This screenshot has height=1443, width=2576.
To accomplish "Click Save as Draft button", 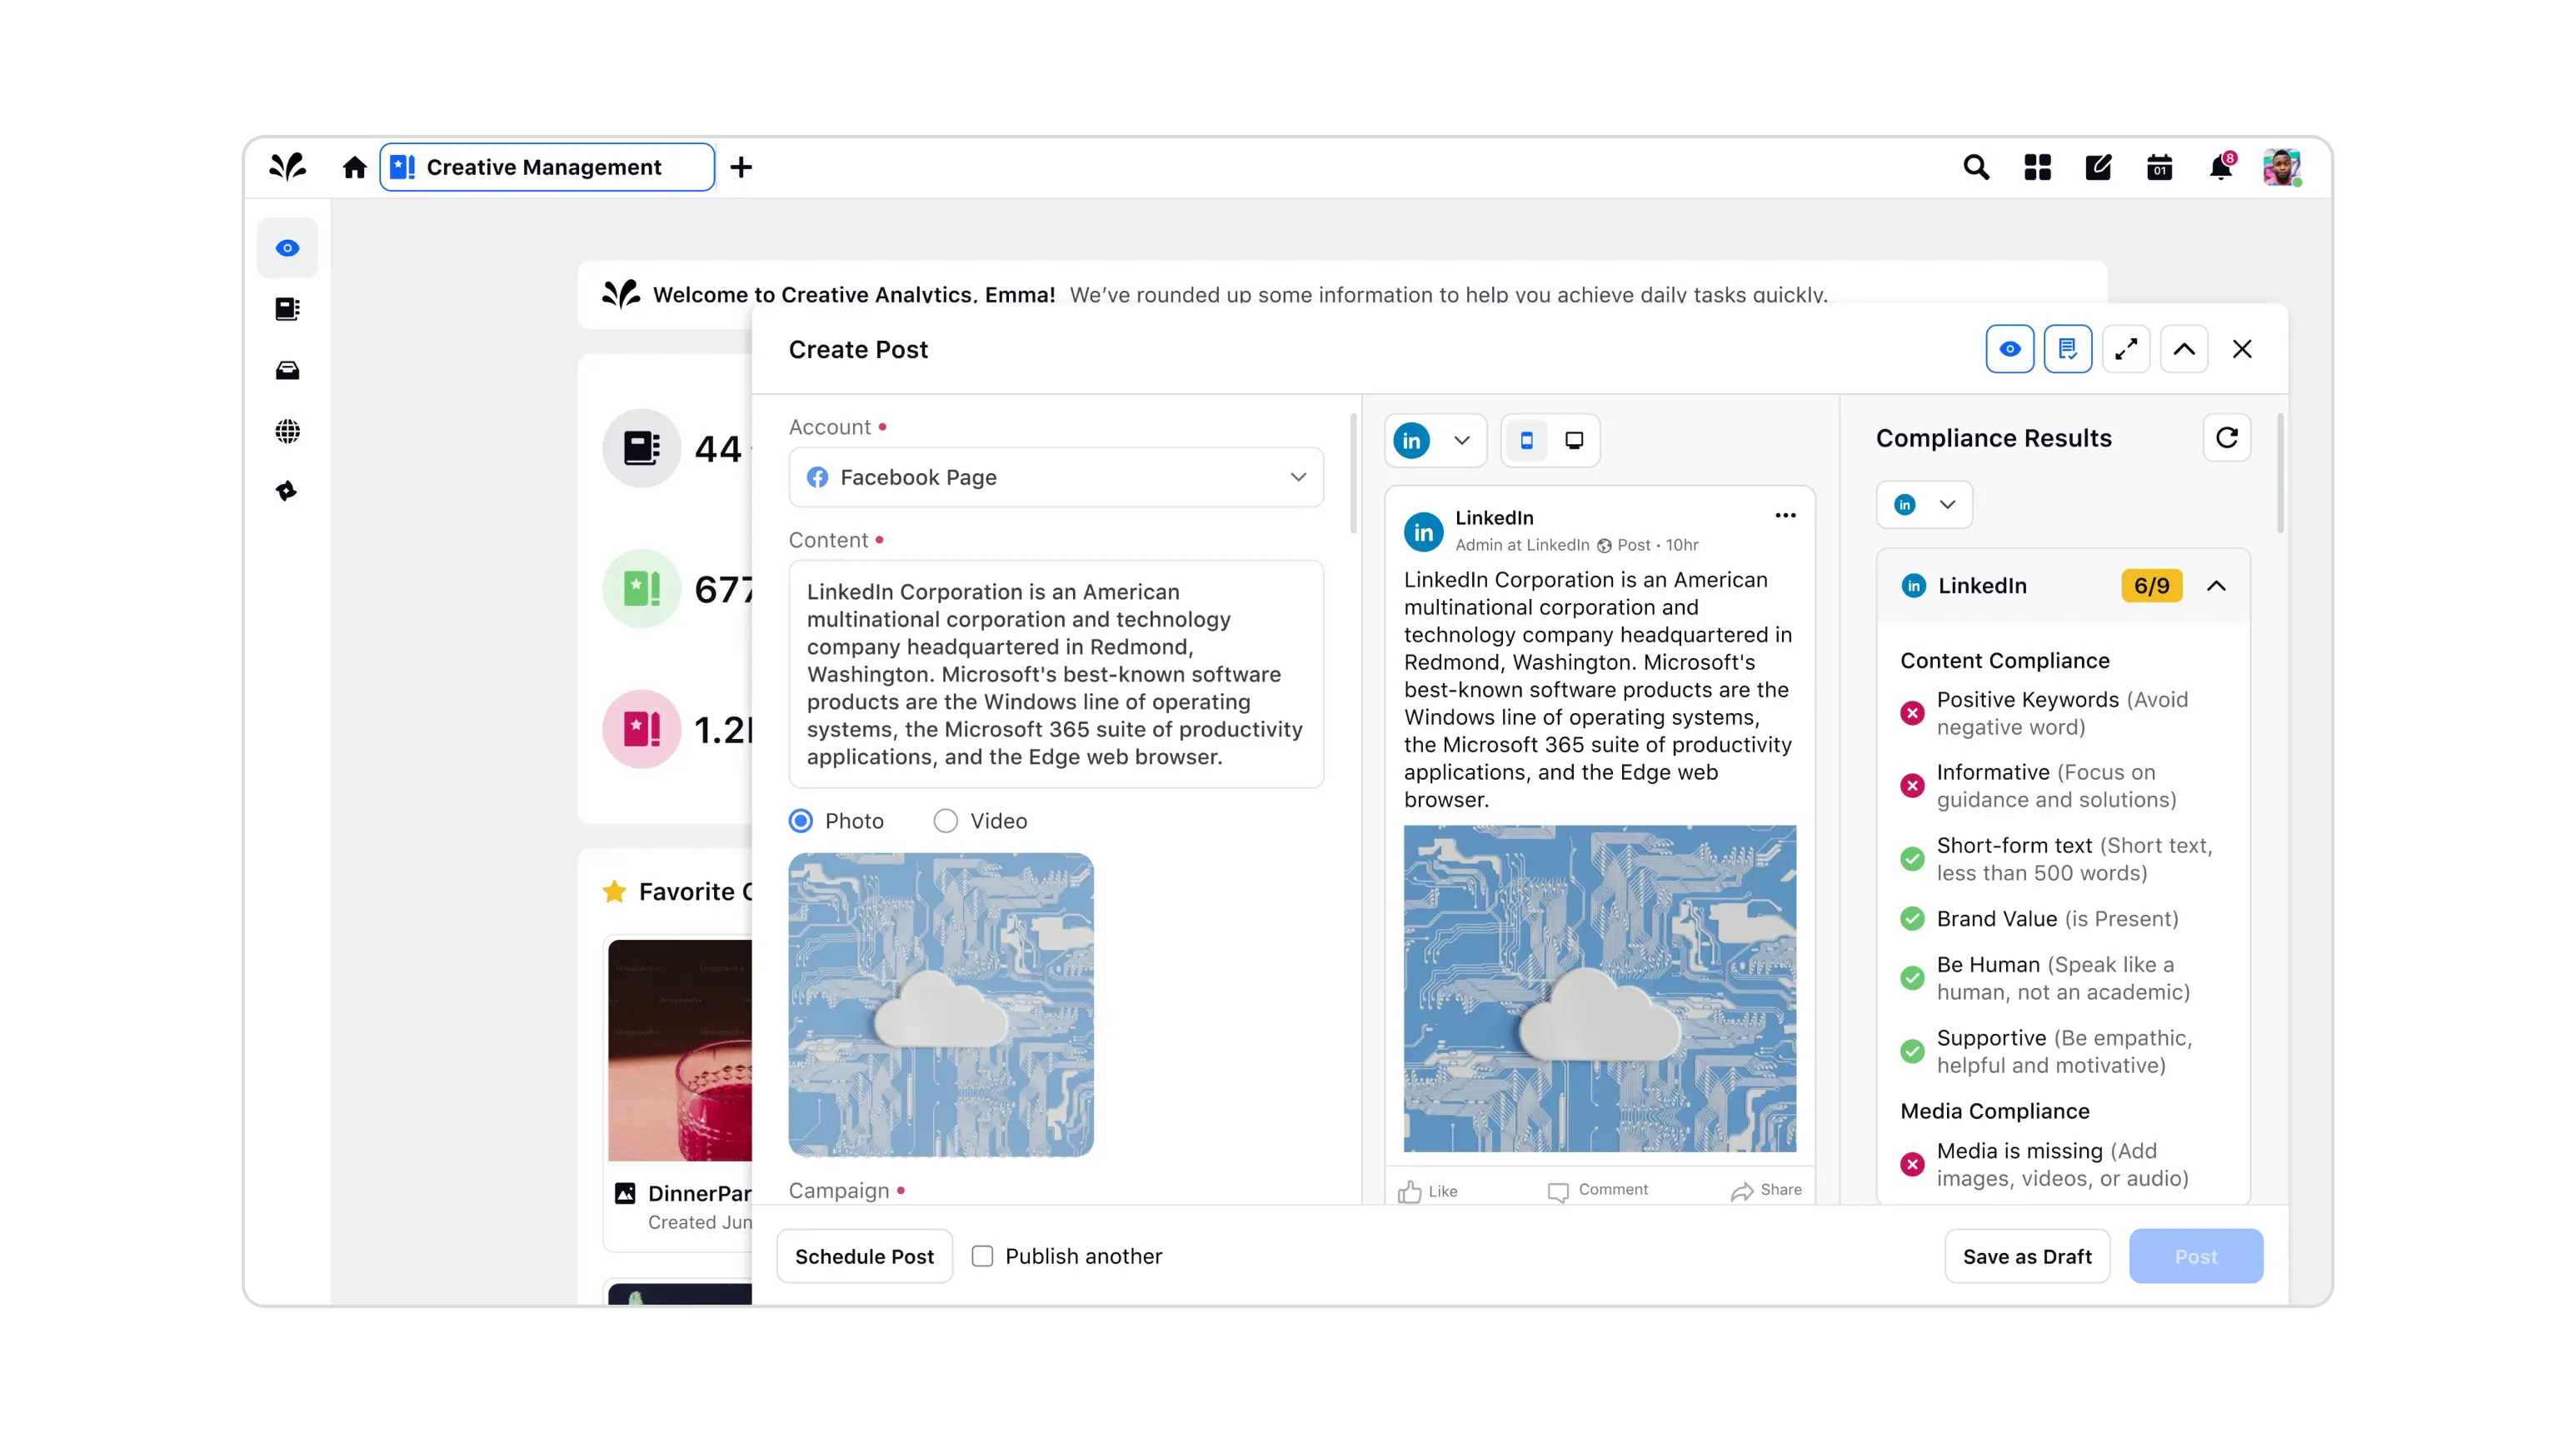I will point(2027,1256).
